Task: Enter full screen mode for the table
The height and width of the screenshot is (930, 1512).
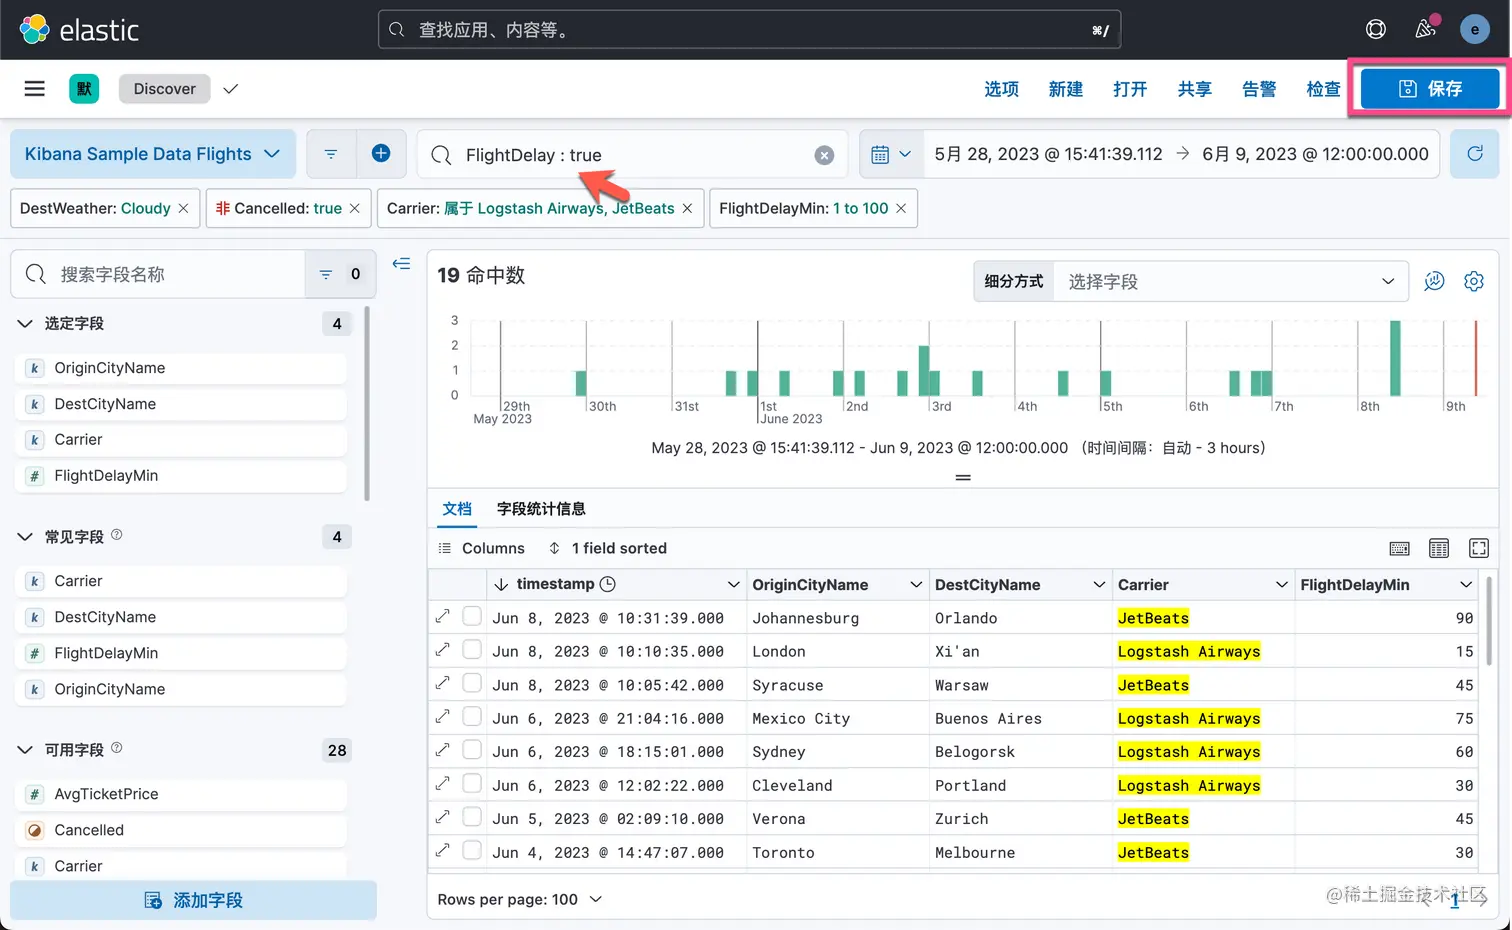Action: click(x=1479, y=548)
